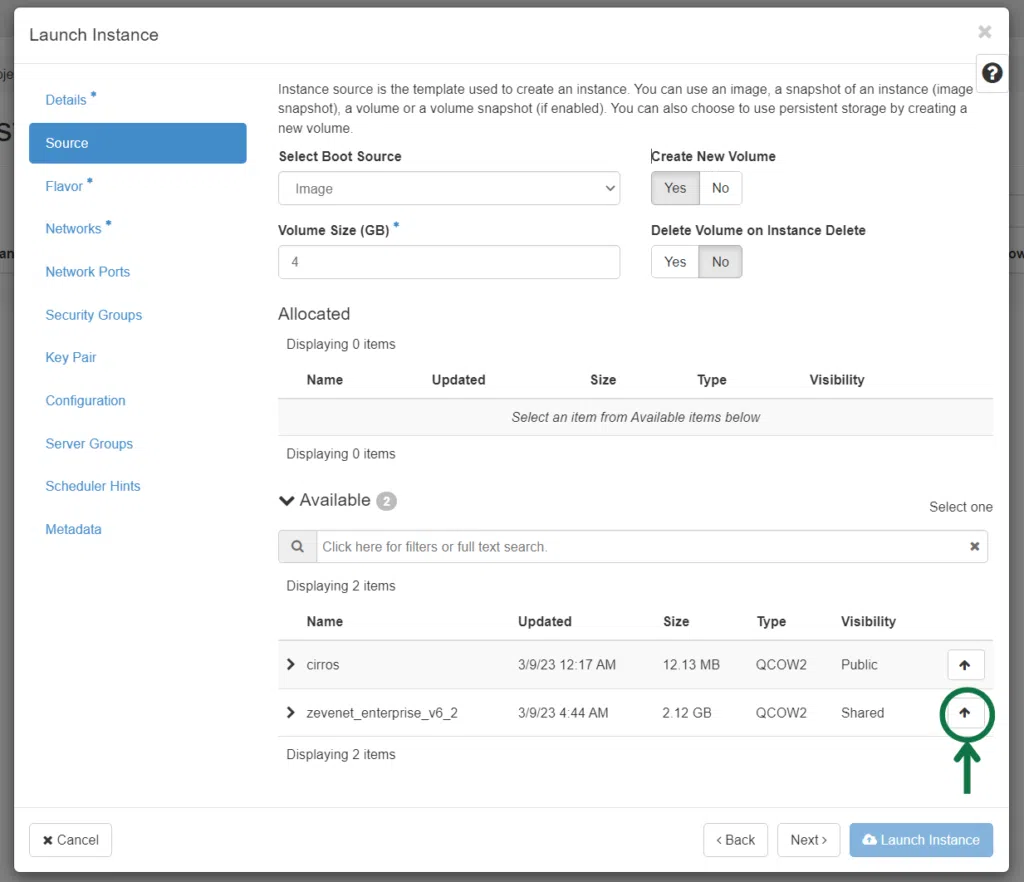Image resolution: width=1024 pixels, height=882 pixels.
Task: Clear the search filter with the X icon
Action: [x=974, y=546]
